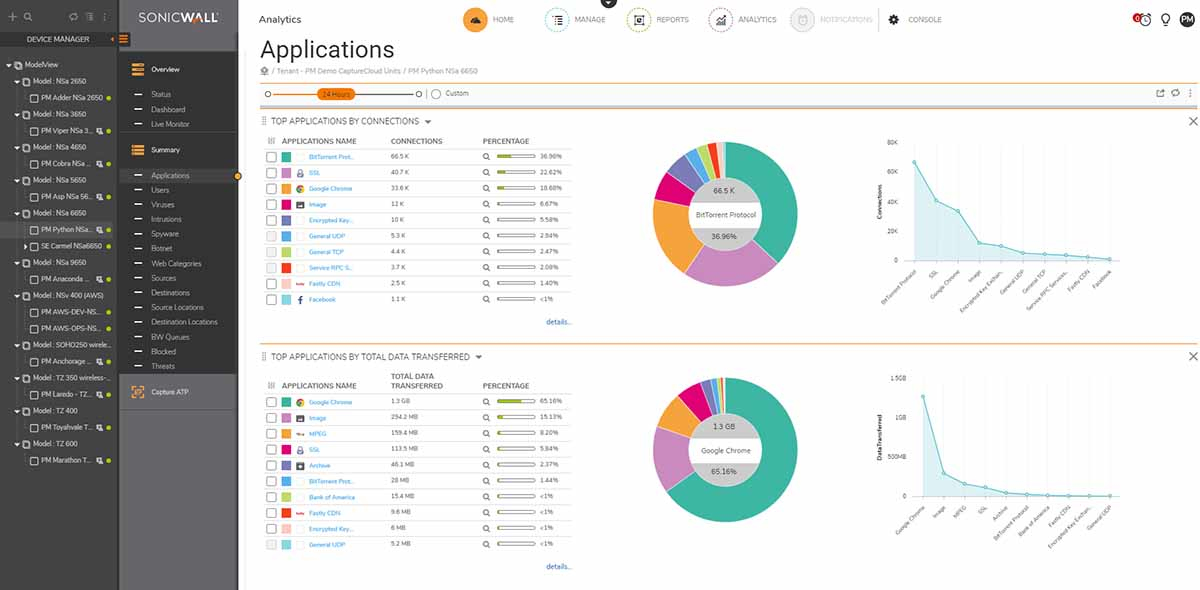Viewport: 1200px width, 590px height.
Task: Open the PM user avatar
Action: click(x=1187, y=20)
